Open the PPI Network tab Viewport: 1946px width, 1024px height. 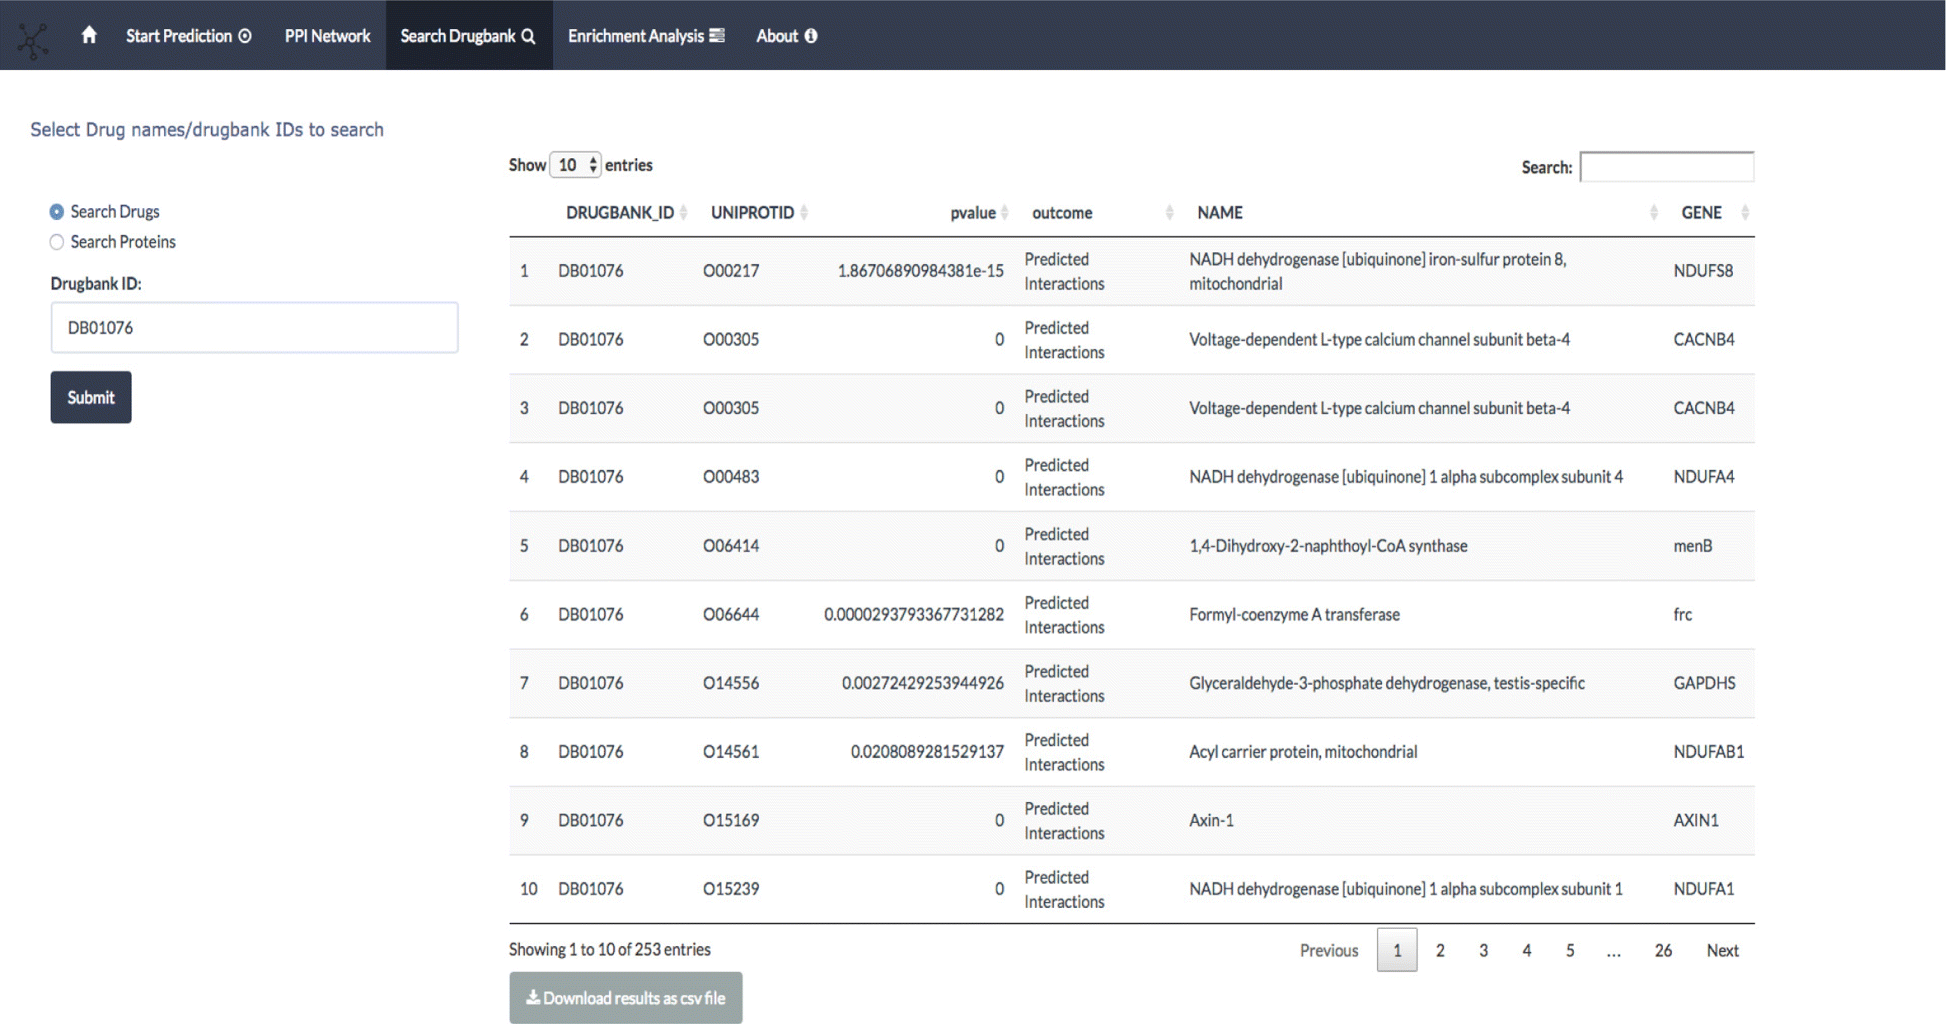coord(327,36)
